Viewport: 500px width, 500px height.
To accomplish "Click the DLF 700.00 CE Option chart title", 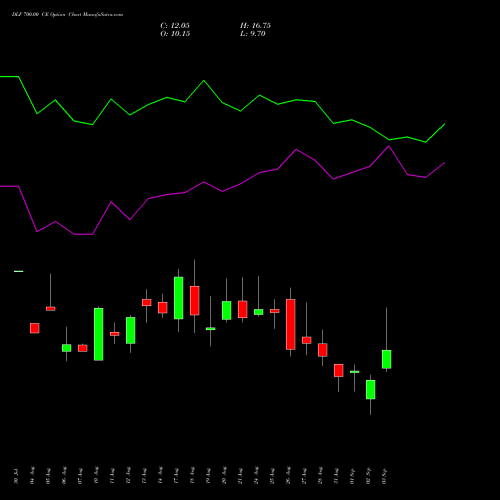I will tap(67, 15).
